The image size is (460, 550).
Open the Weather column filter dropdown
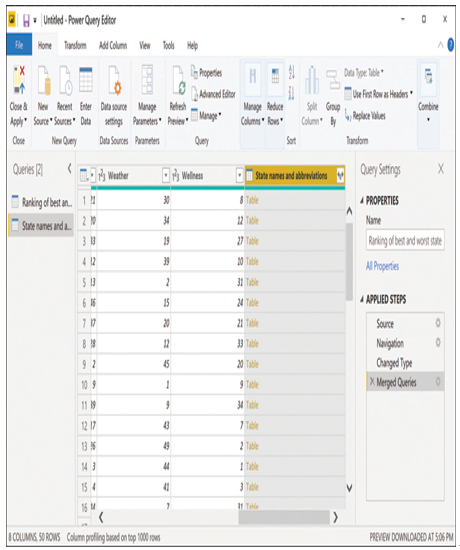pos(166,175)
